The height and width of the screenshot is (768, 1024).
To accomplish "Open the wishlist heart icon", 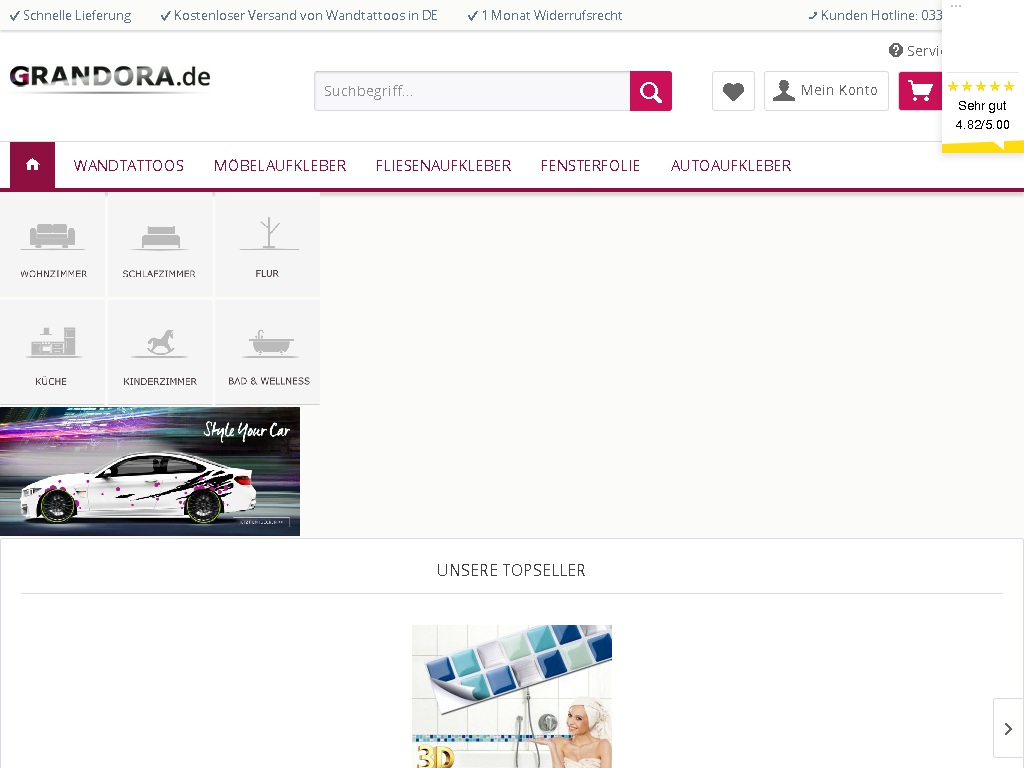I will pos(733,91).
